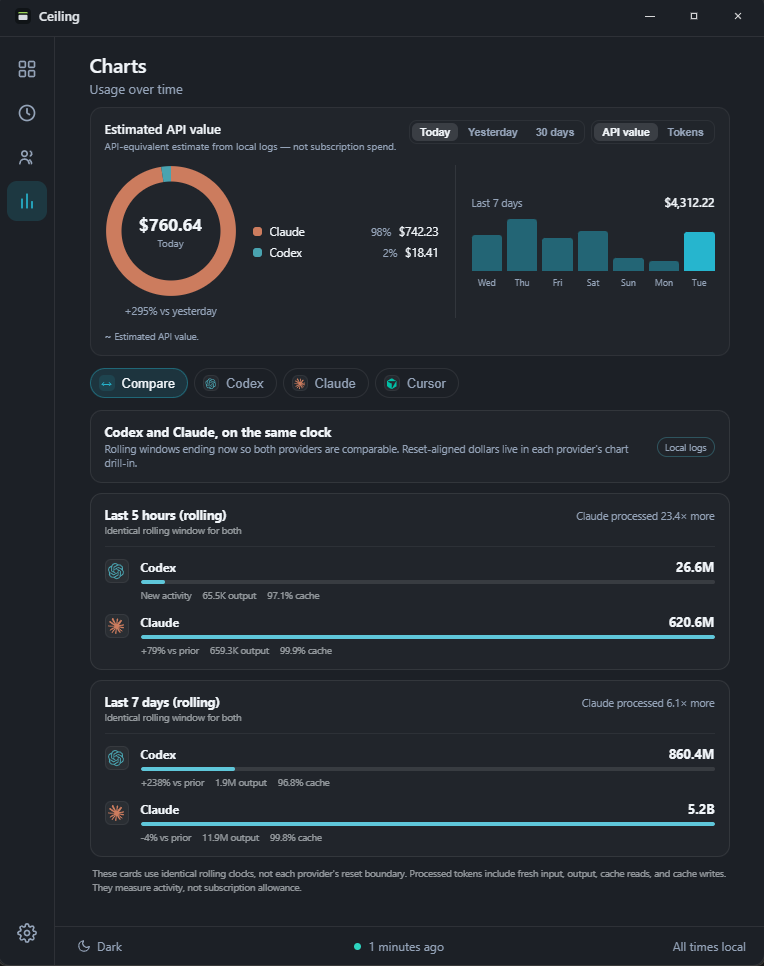
Task: Open settings gear in sidebar
Action: [26, 933]
